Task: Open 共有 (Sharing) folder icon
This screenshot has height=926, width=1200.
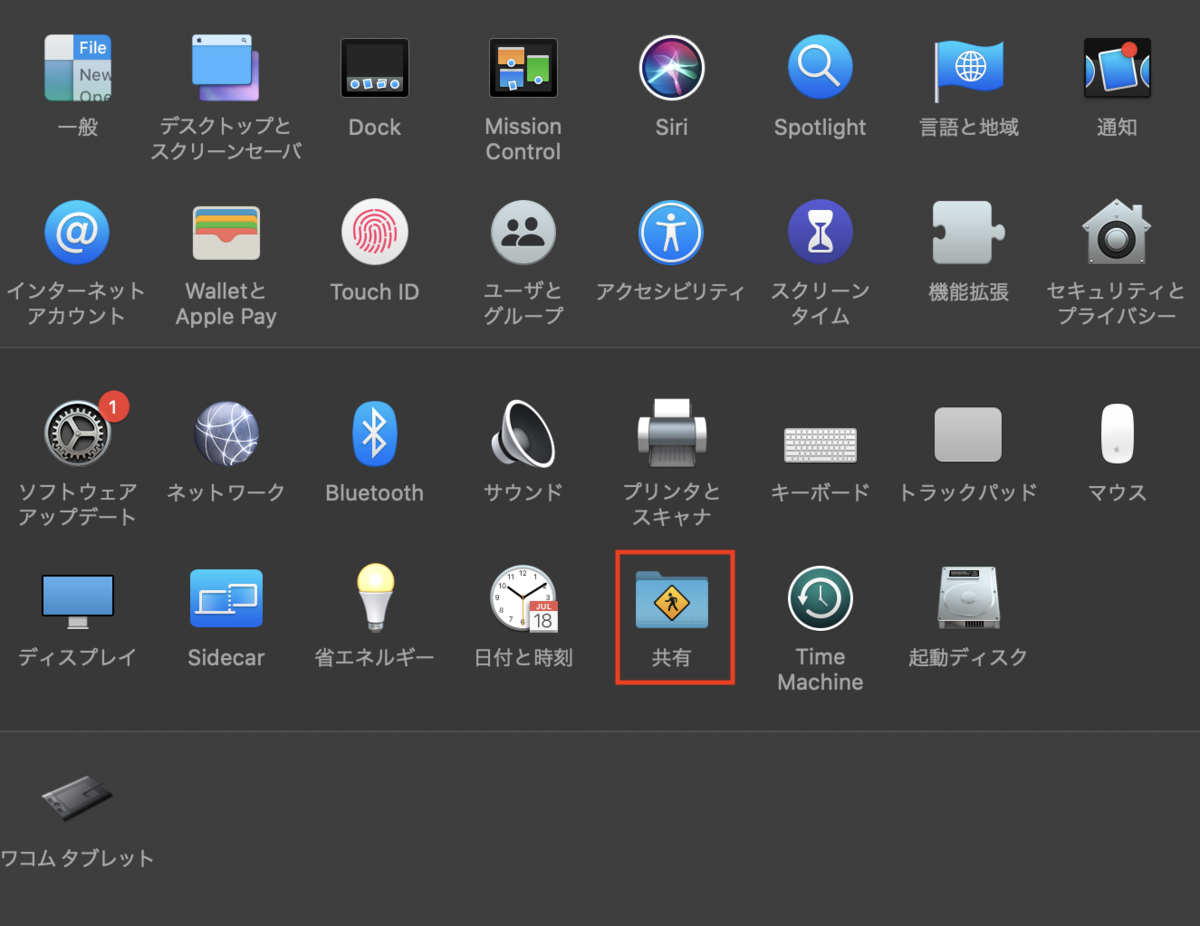Action: coord(672,599)
